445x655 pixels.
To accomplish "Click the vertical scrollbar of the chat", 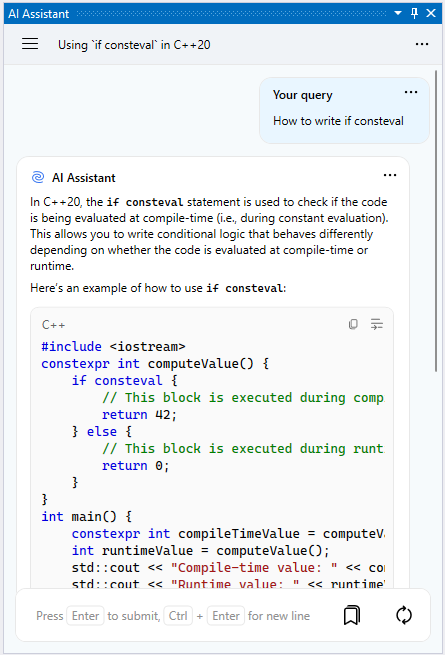I will tap(436, 221).
